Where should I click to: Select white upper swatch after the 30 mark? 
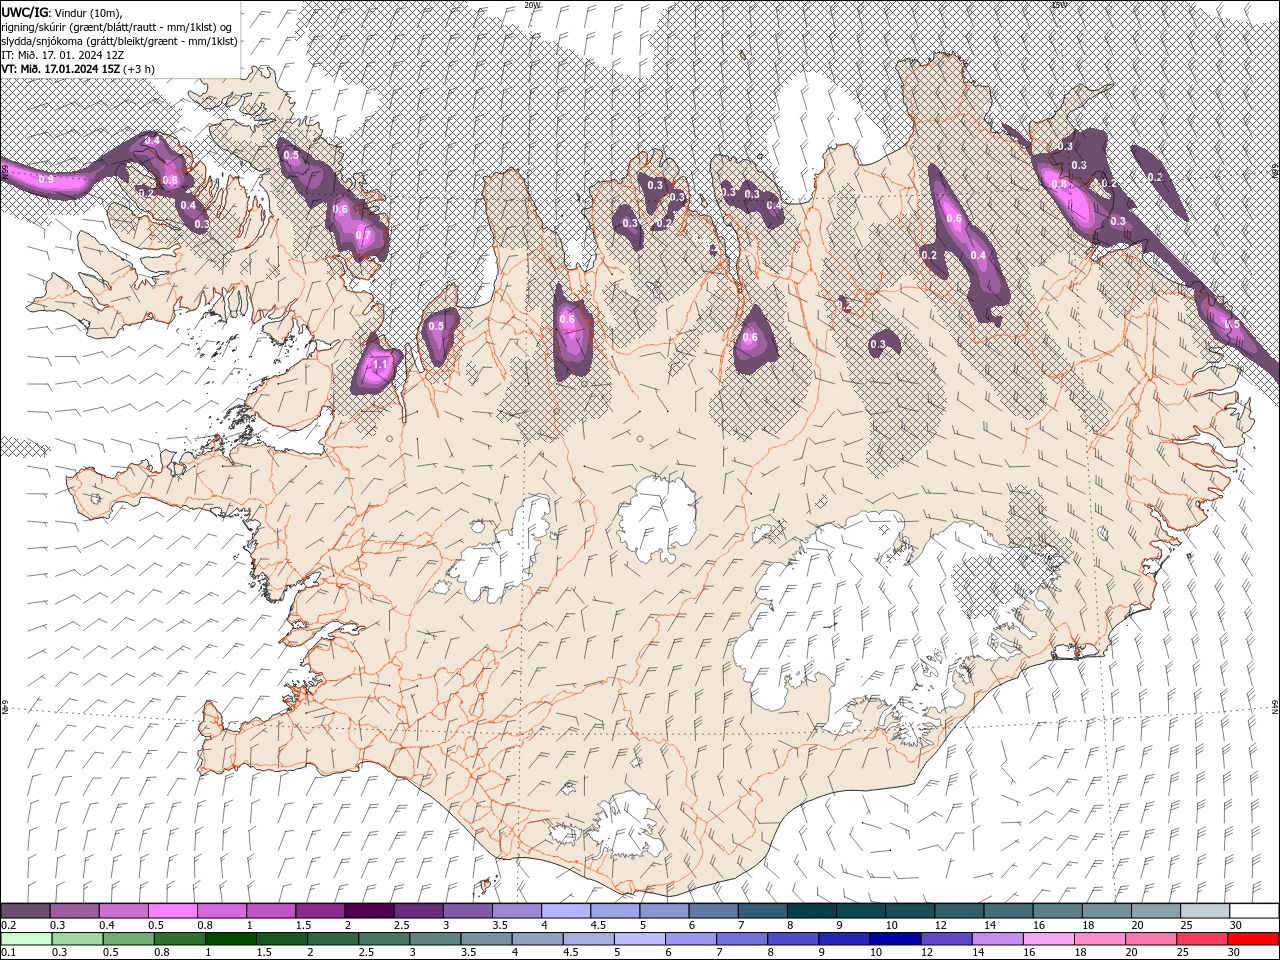1254,911
